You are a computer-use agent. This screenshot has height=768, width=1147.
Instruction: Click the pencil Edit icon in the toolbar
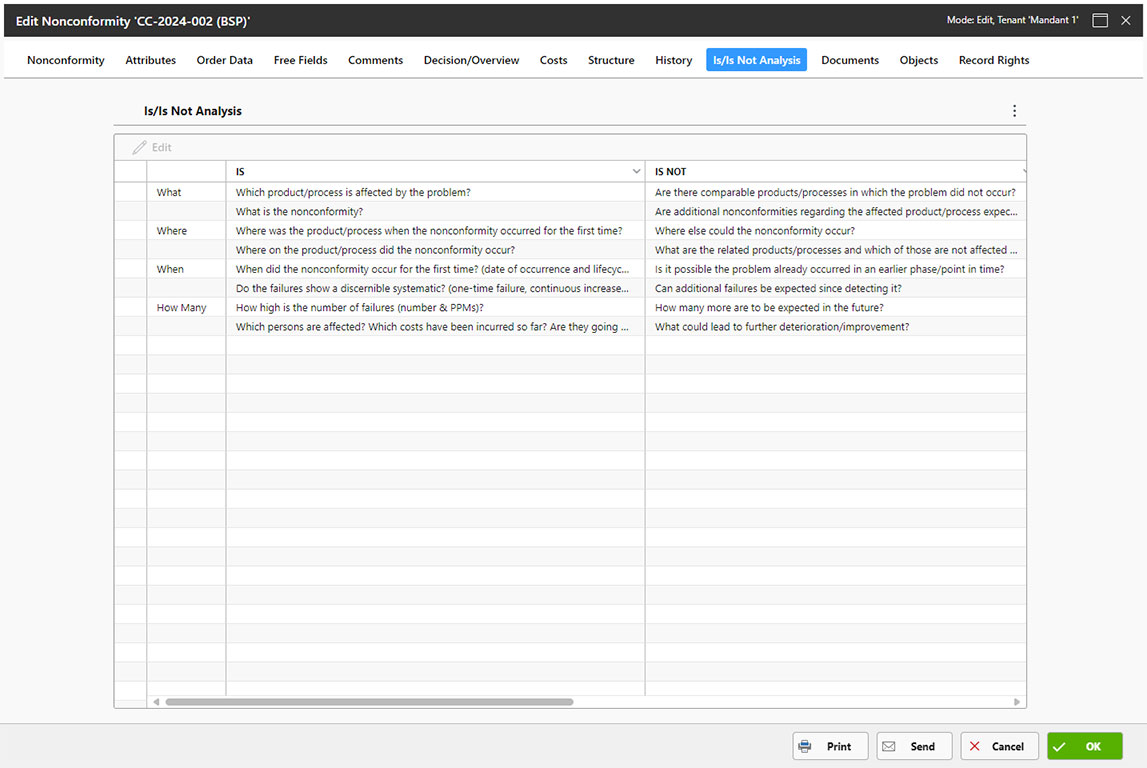(x=140, y=148)
